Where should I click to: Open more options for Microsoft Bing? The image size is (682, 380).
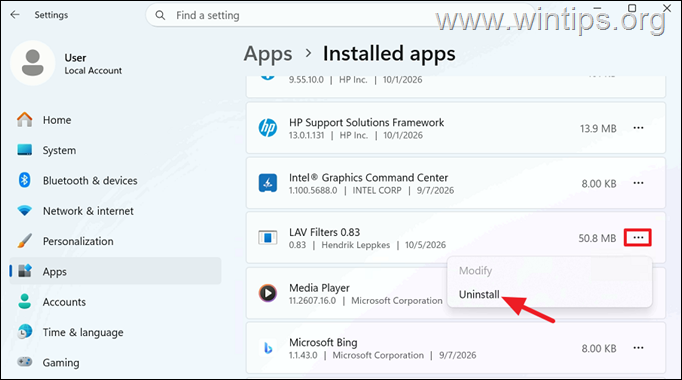click(x=638, y=348)
